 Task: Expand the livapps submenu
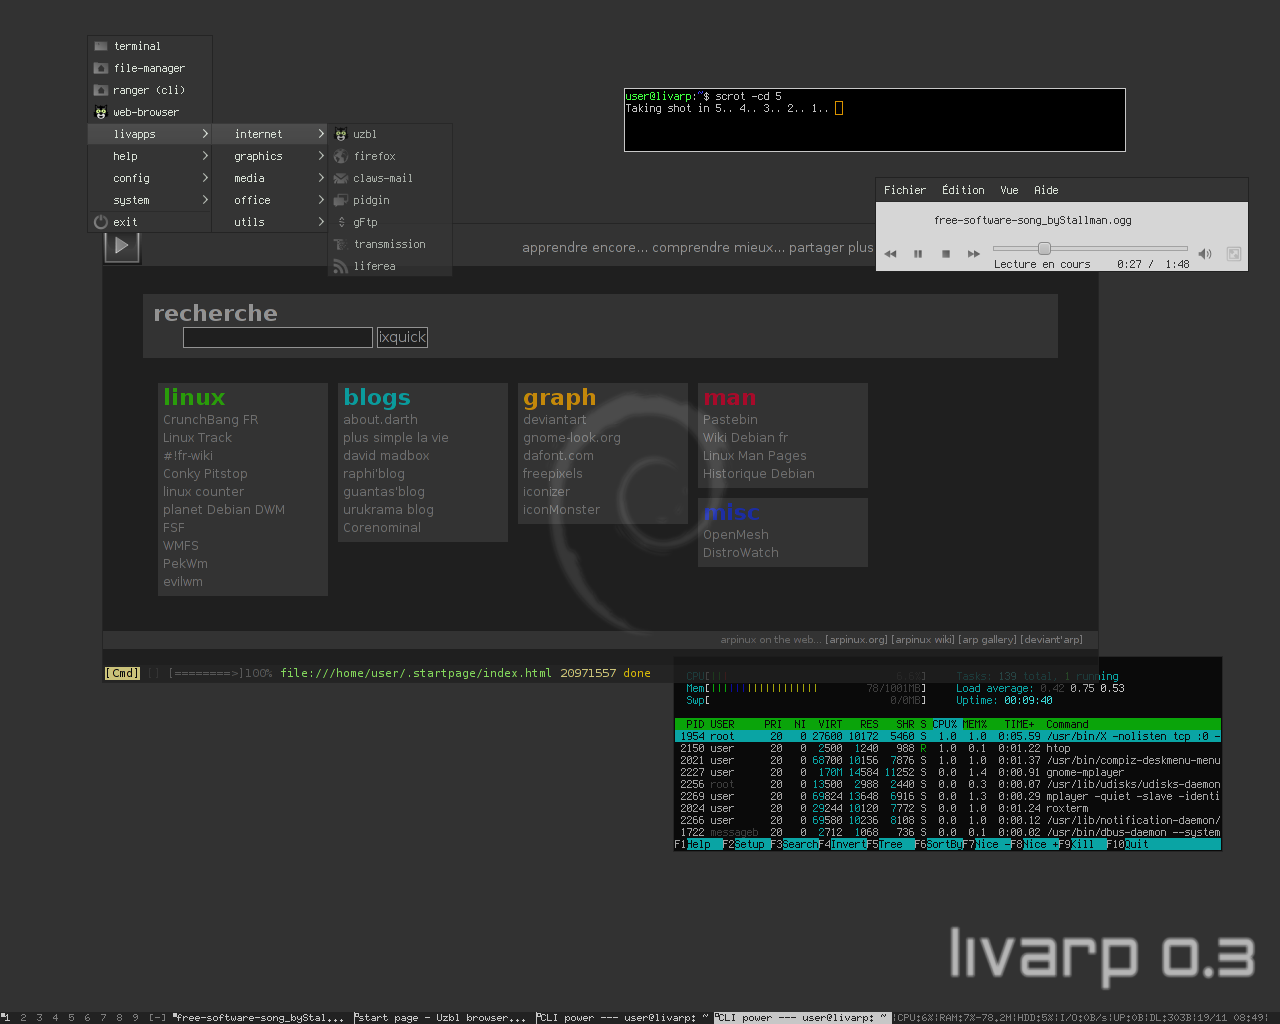(150, 134)
